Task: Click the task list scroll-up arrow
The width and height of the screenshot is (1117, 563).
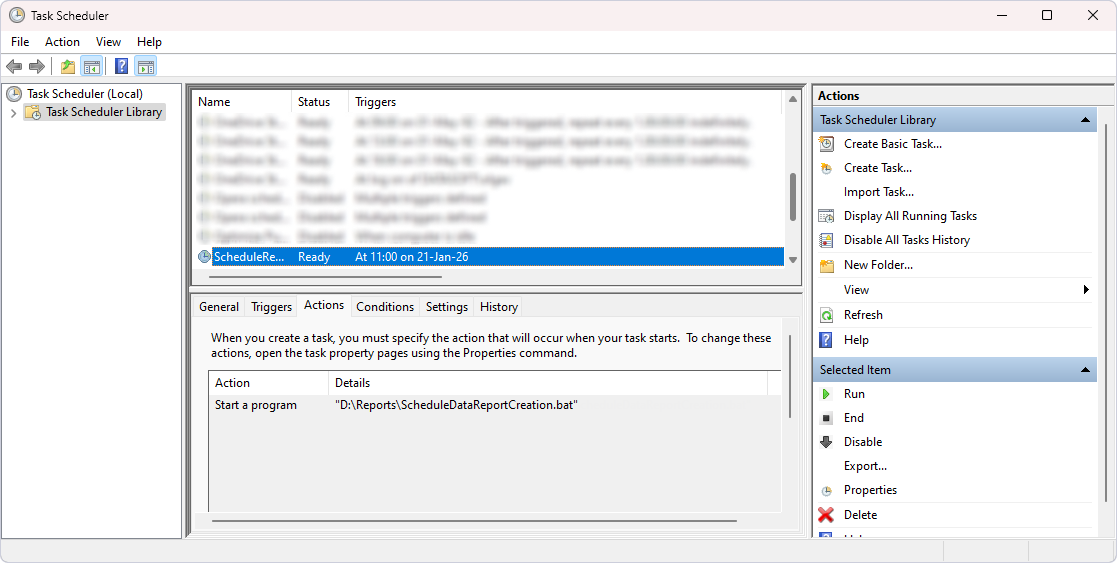Action: tap(793, 100)
